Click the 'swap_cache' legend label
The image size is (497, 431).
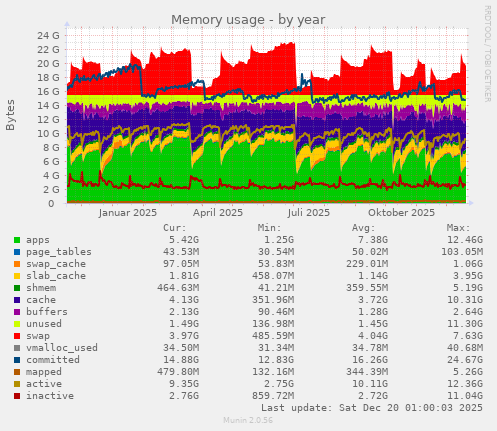point(56,264)
